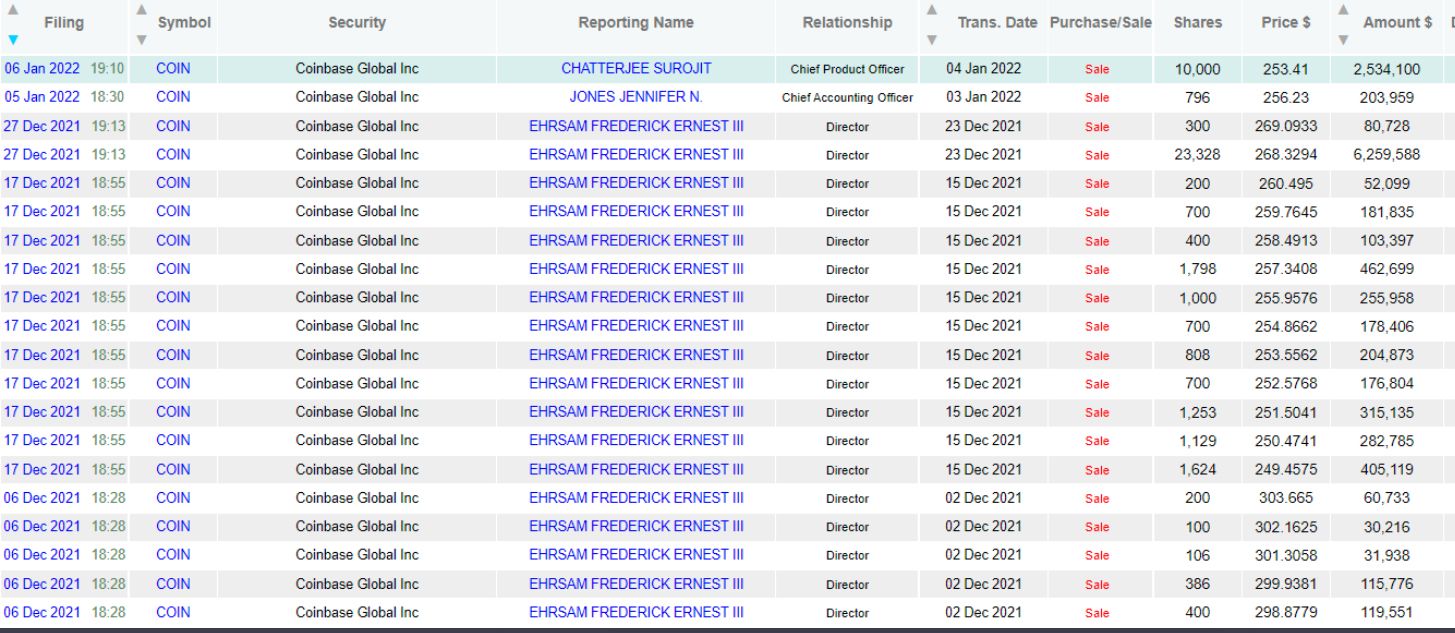Open EHRSAM link in the 6,259,588 amount row

[636, 154]
